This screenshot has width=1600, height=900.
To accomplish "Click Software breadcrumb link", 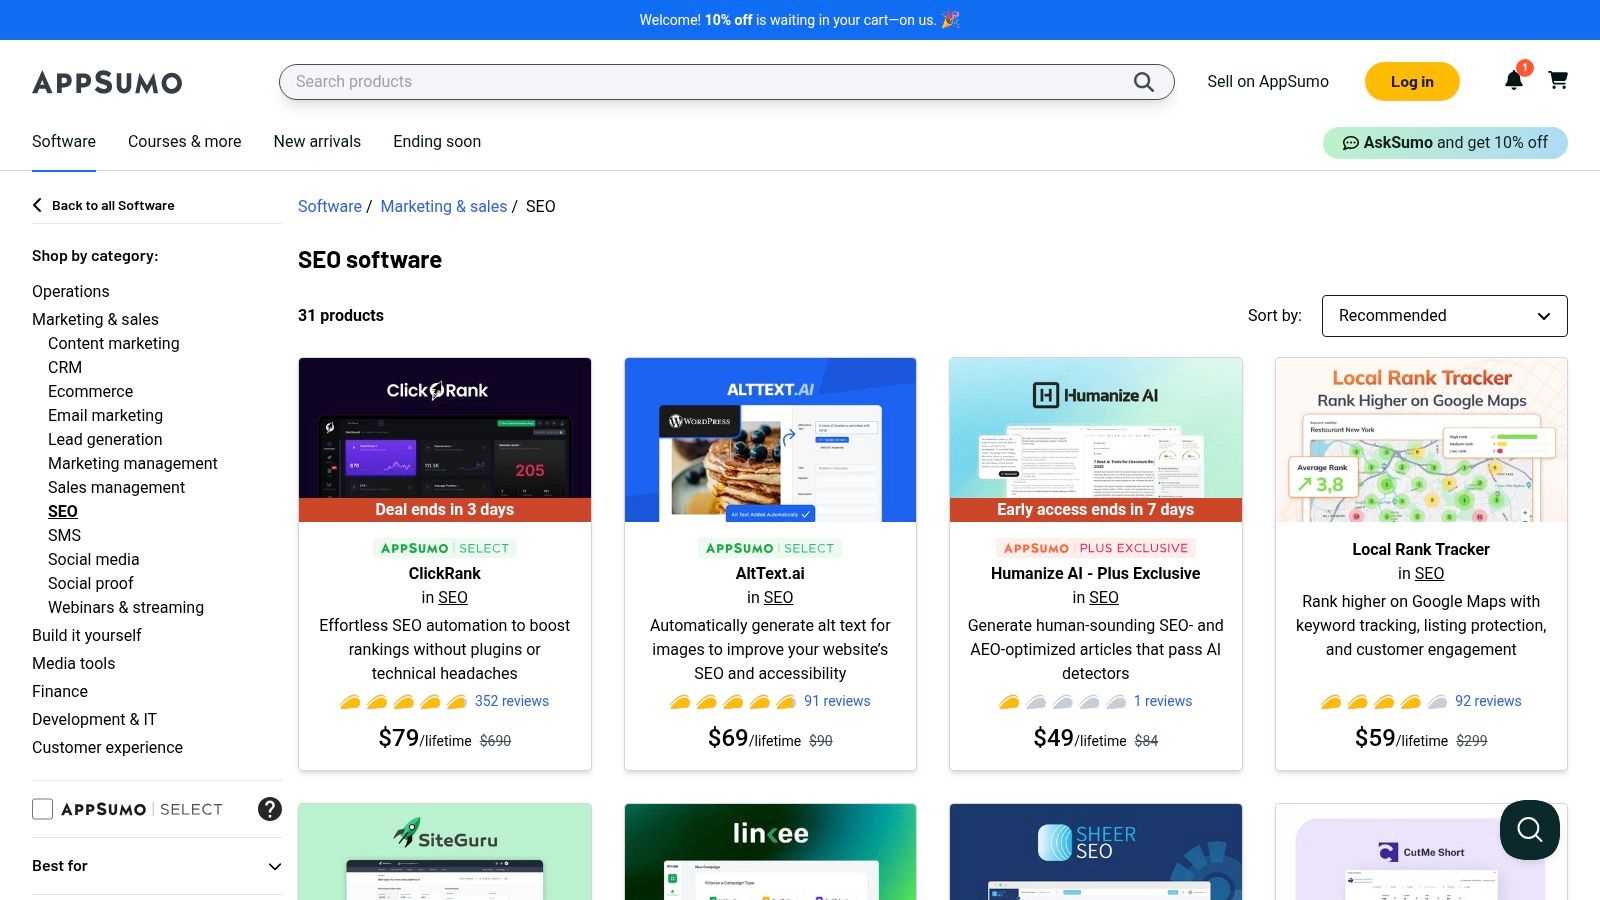I will [330, 206].
